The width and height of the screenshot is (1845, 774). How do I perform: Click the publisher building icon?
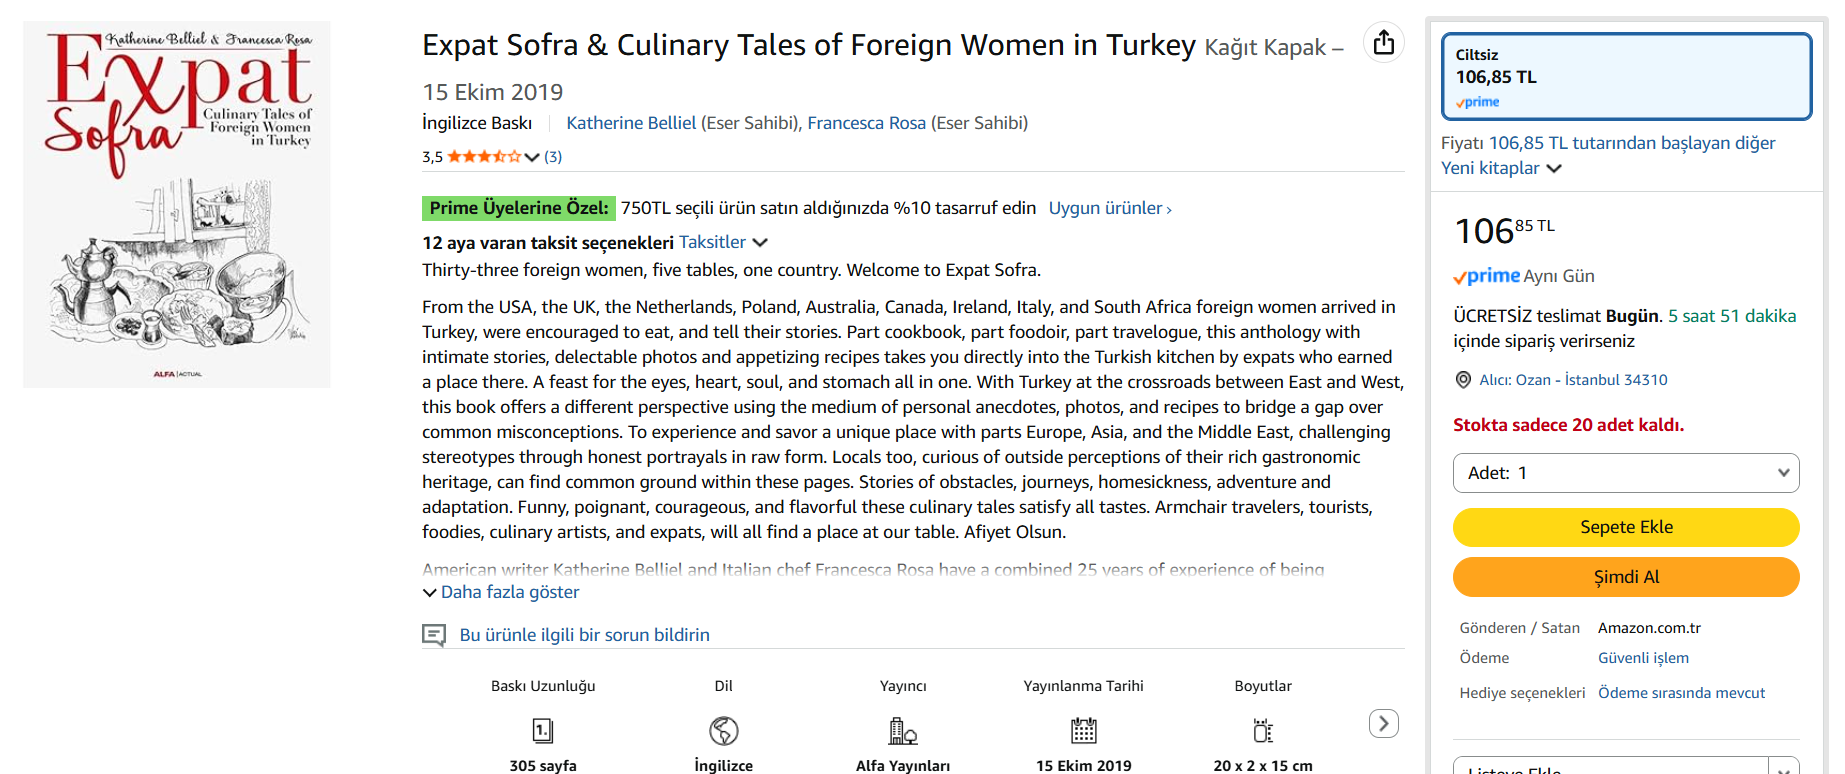[903, 731]
